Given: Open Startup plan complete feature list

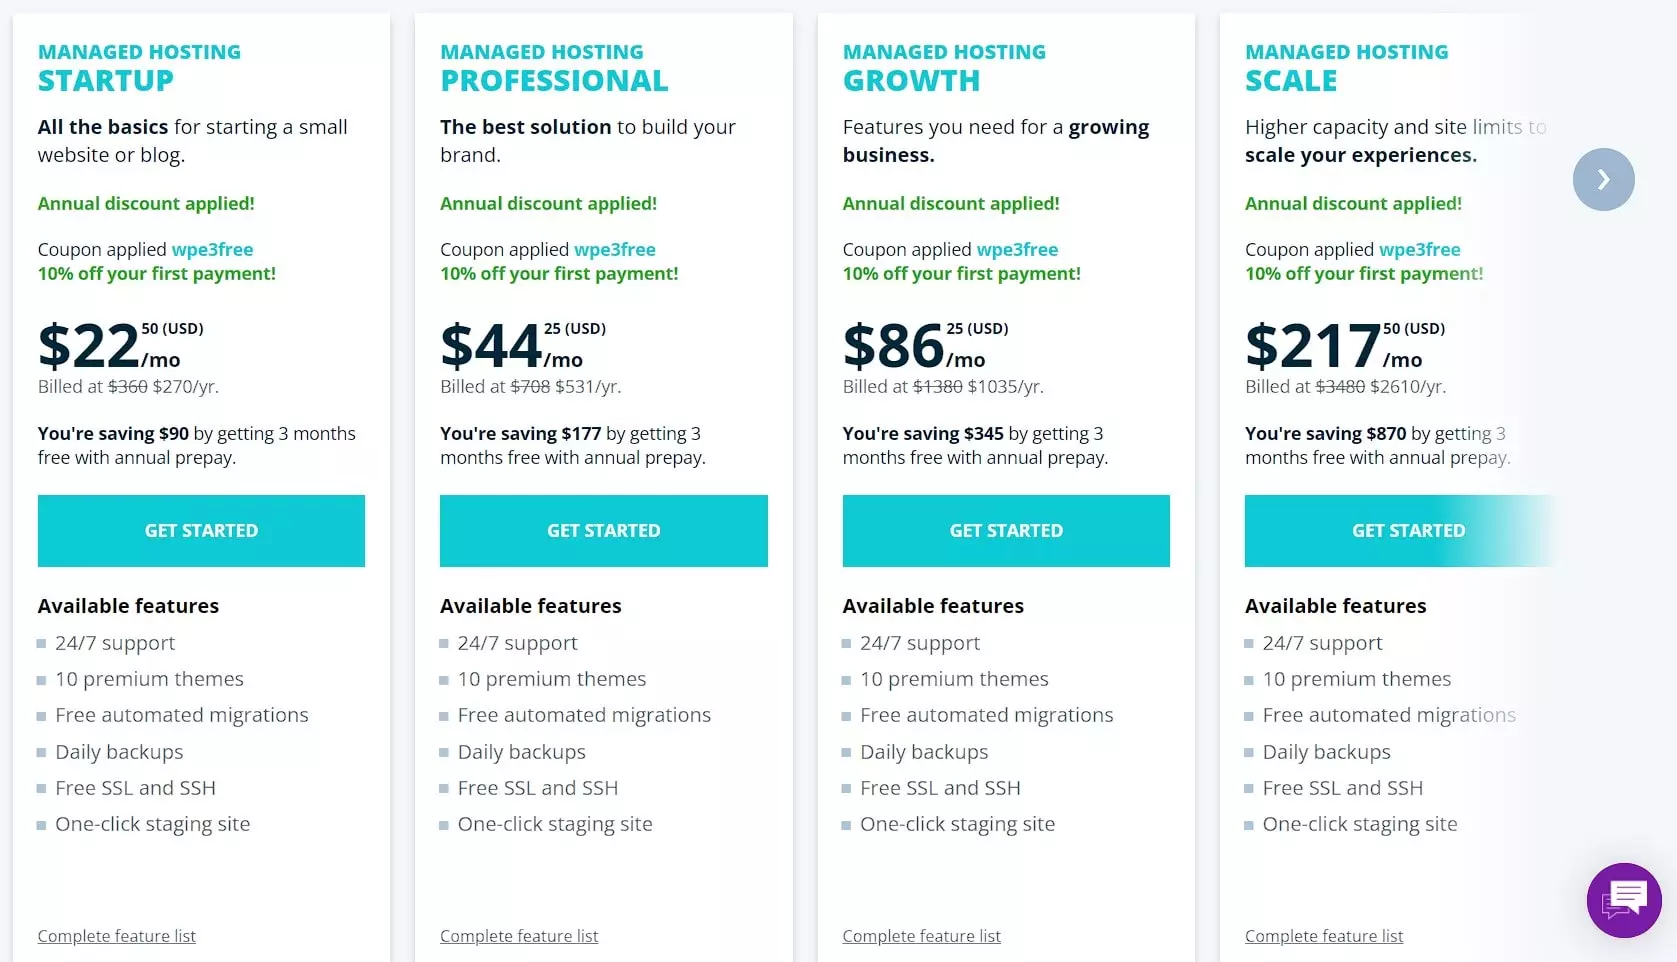Looking at the screenshot, I should pyautogui.click(x=117, y=936).
